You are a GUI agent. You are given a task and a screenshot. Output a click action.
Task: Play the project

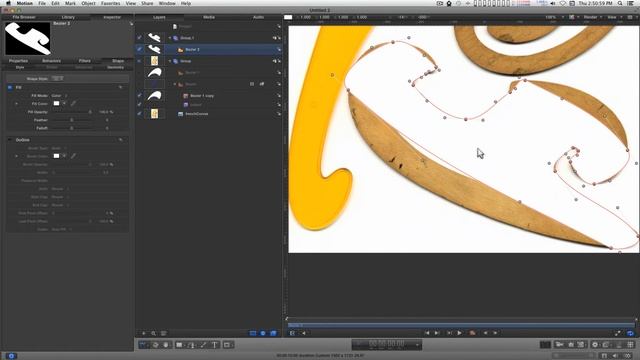(x=460, y=333)
